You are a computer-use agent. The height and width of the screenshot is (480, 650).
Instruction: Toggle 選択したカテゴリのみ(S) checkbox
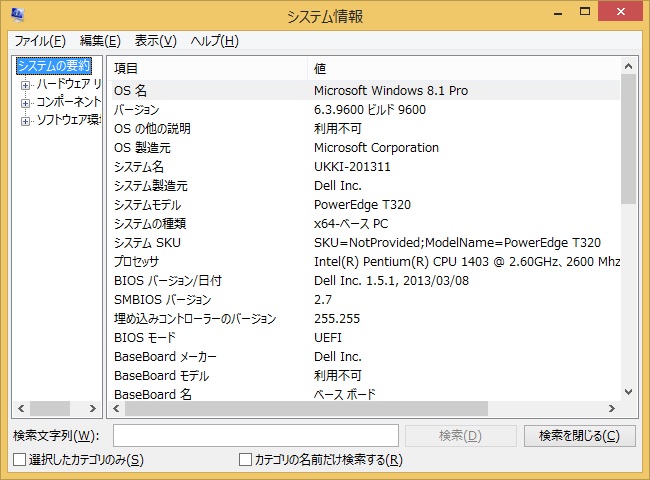tap(19, 459)
